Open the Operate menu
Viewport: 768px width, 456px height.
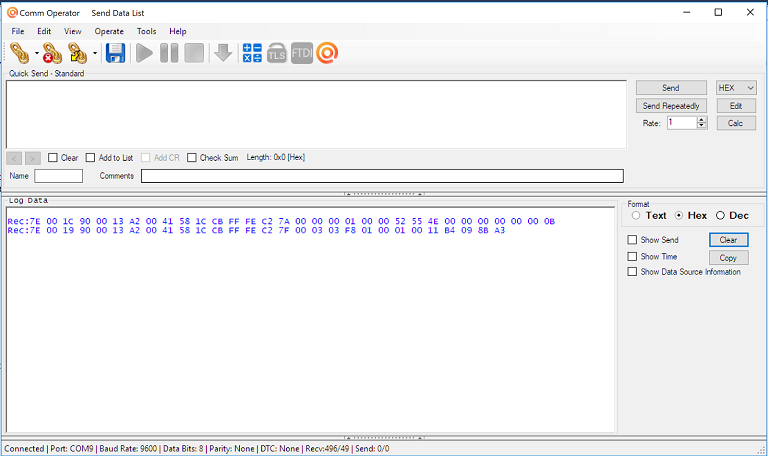coord(109,31)
